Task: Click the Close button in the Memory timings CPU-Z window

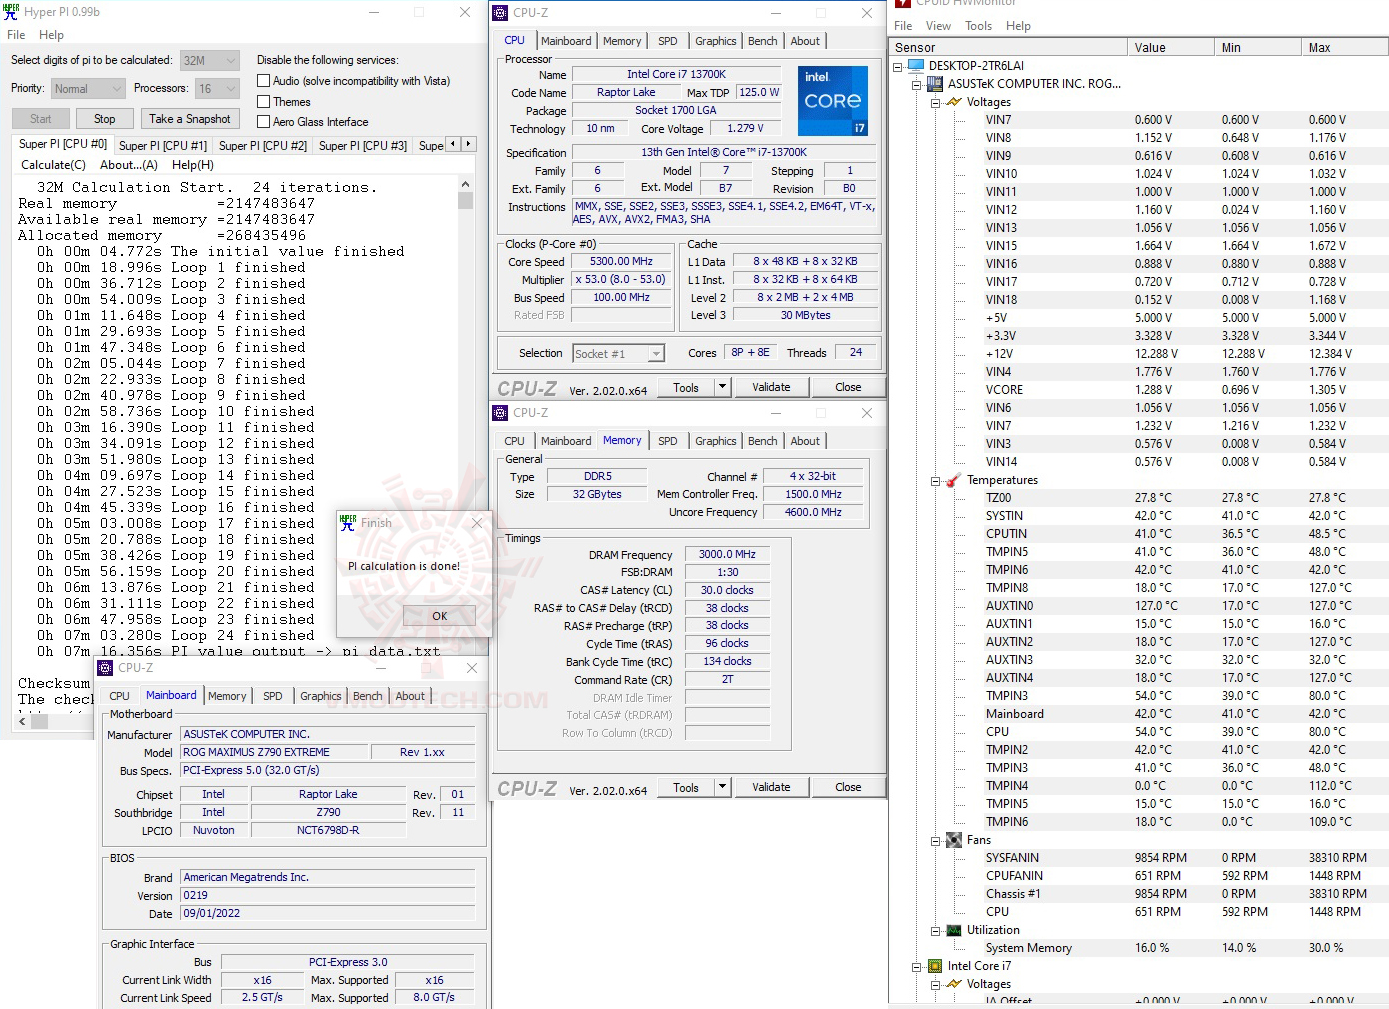Action: [x=848, y=787]
